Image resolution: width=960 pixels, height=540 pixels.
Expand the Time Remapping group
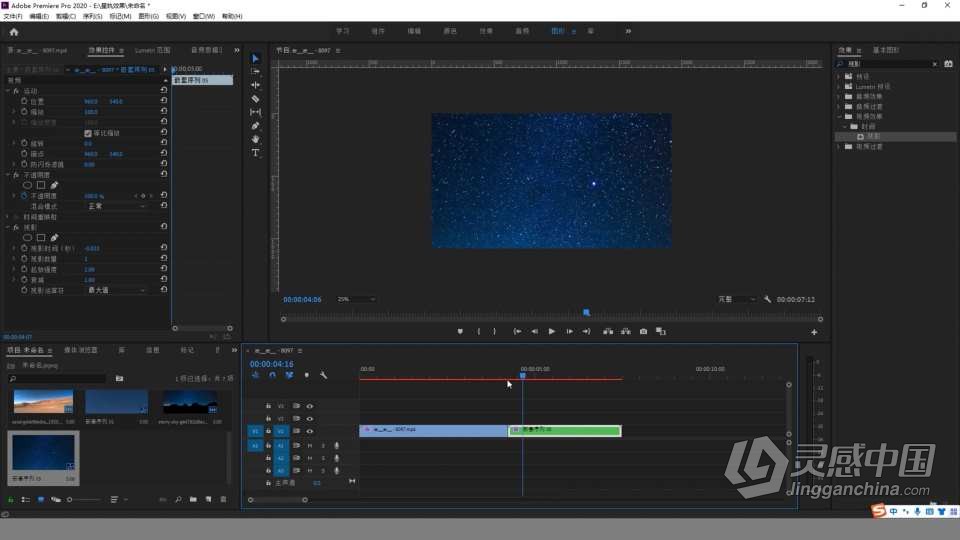coord(9,217)
